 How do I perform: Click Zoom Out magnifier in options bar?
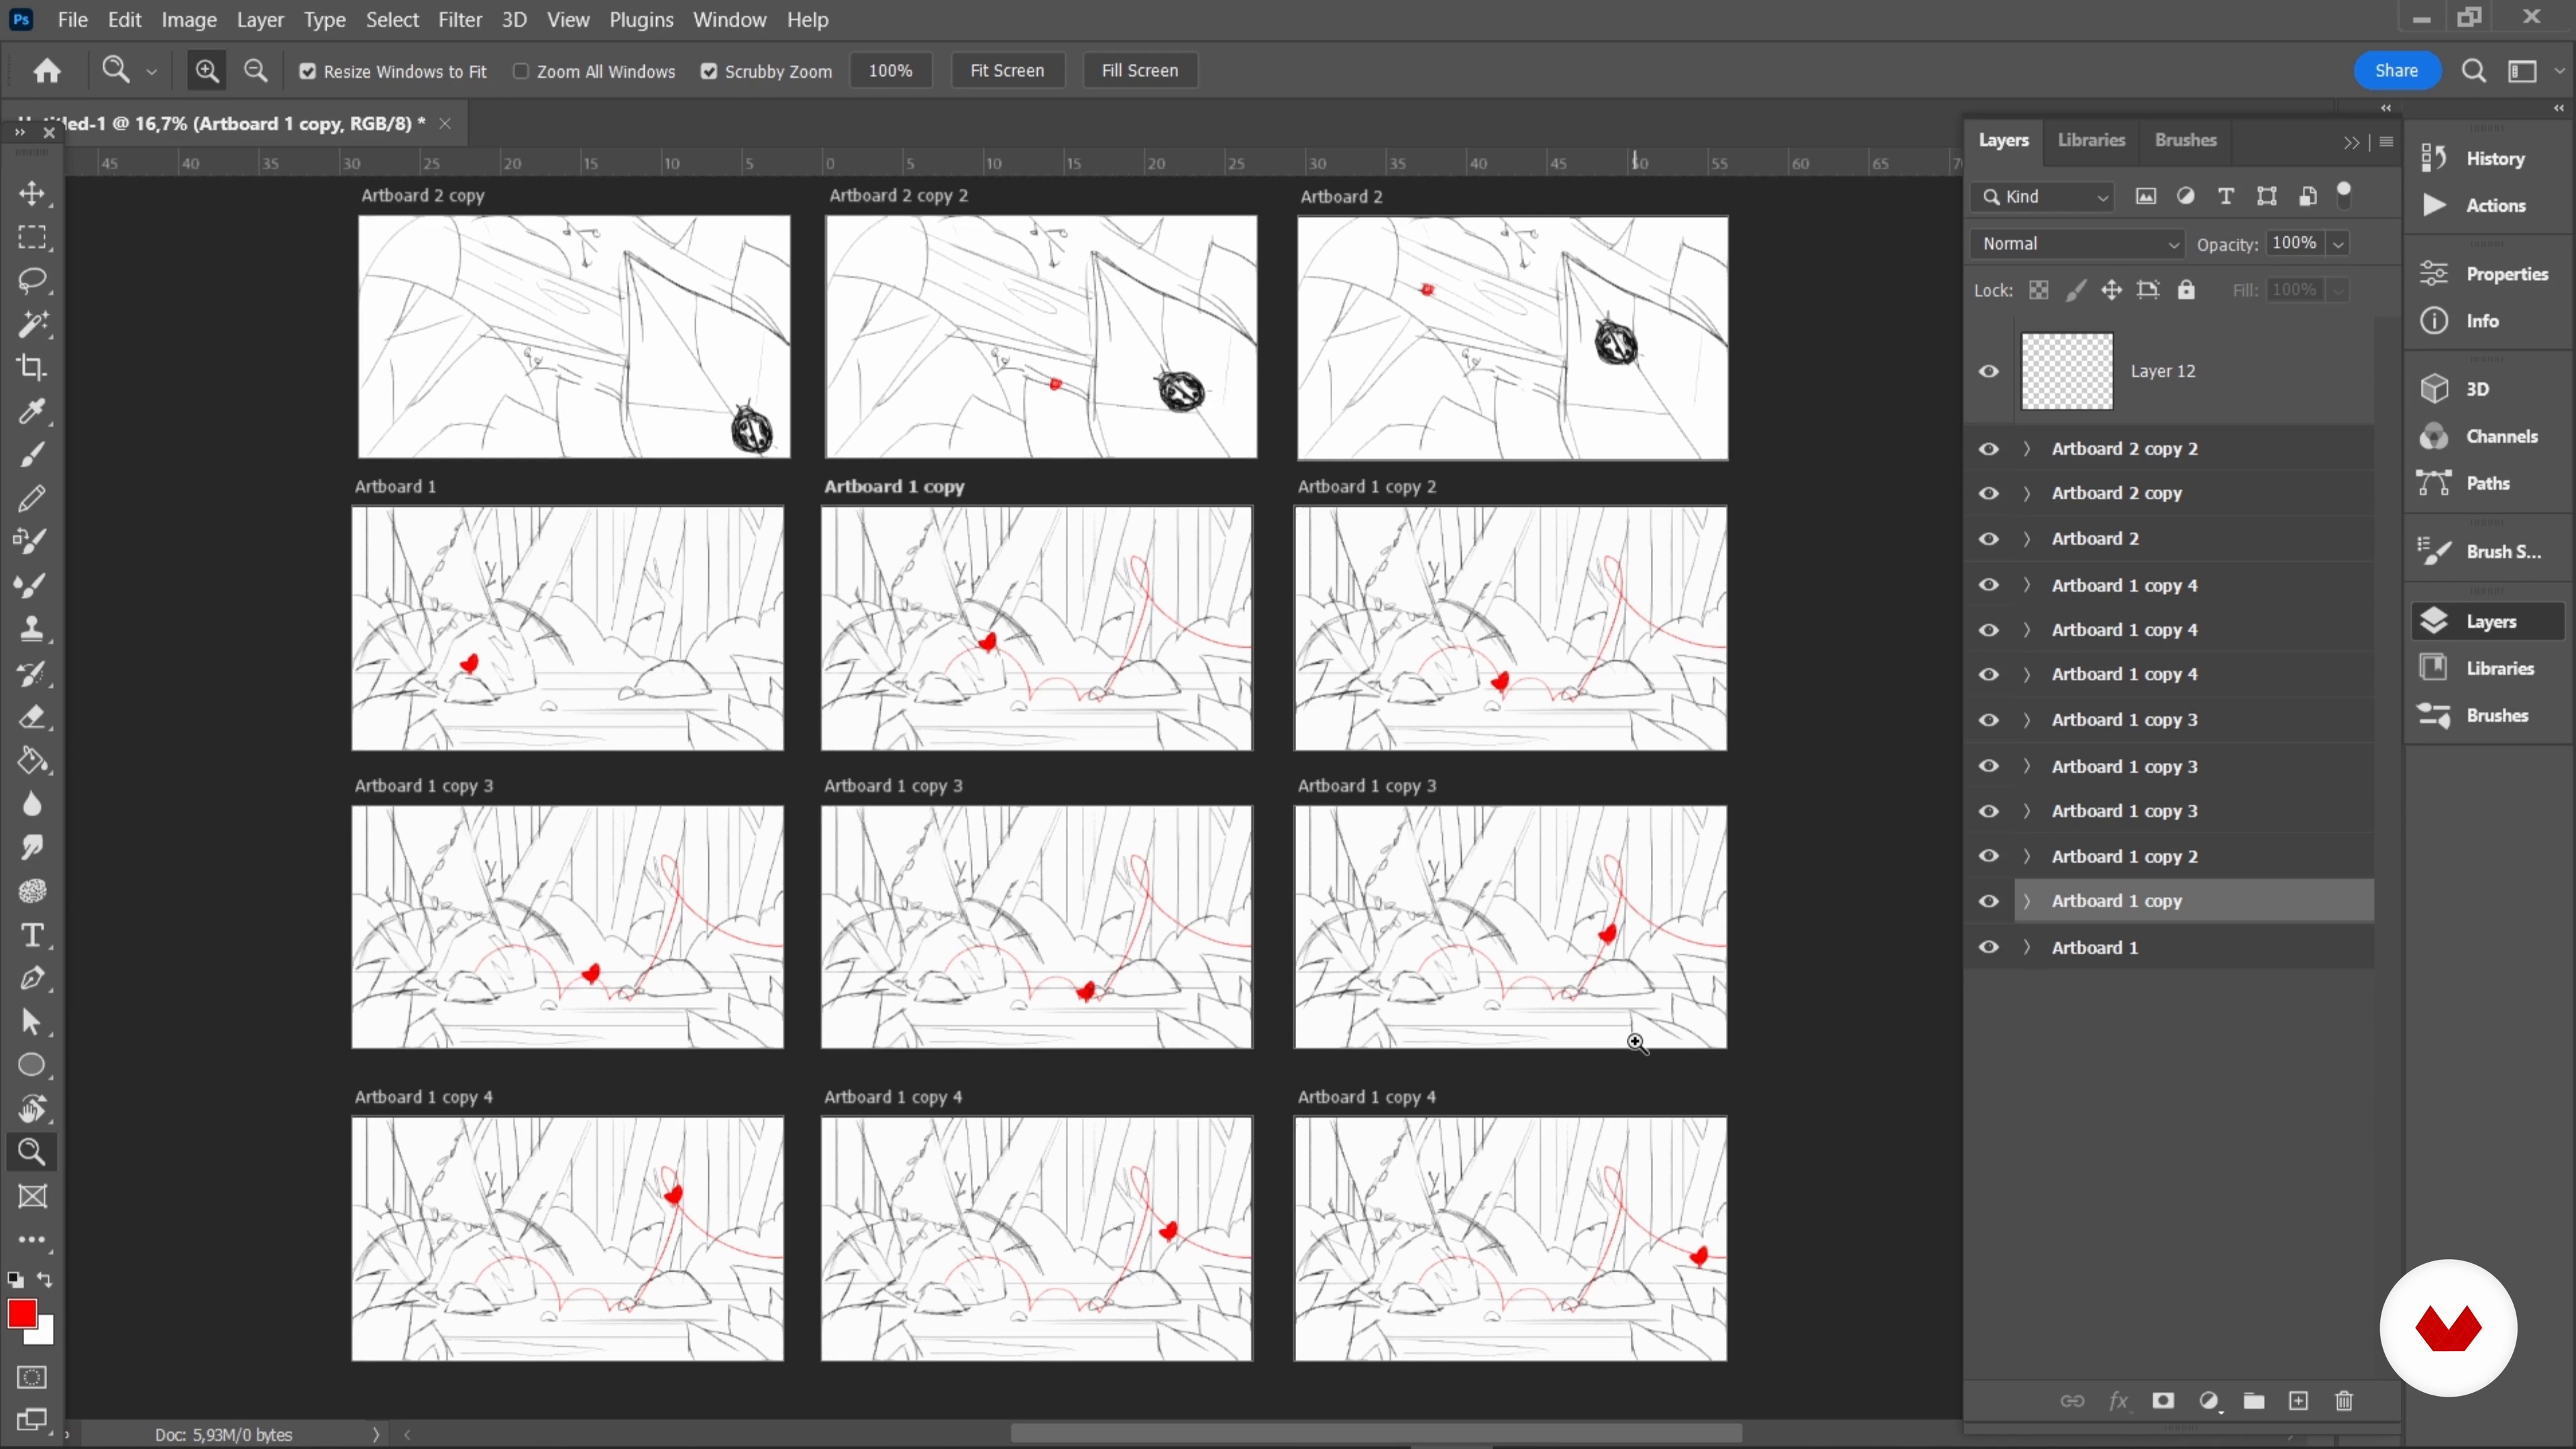256,71
